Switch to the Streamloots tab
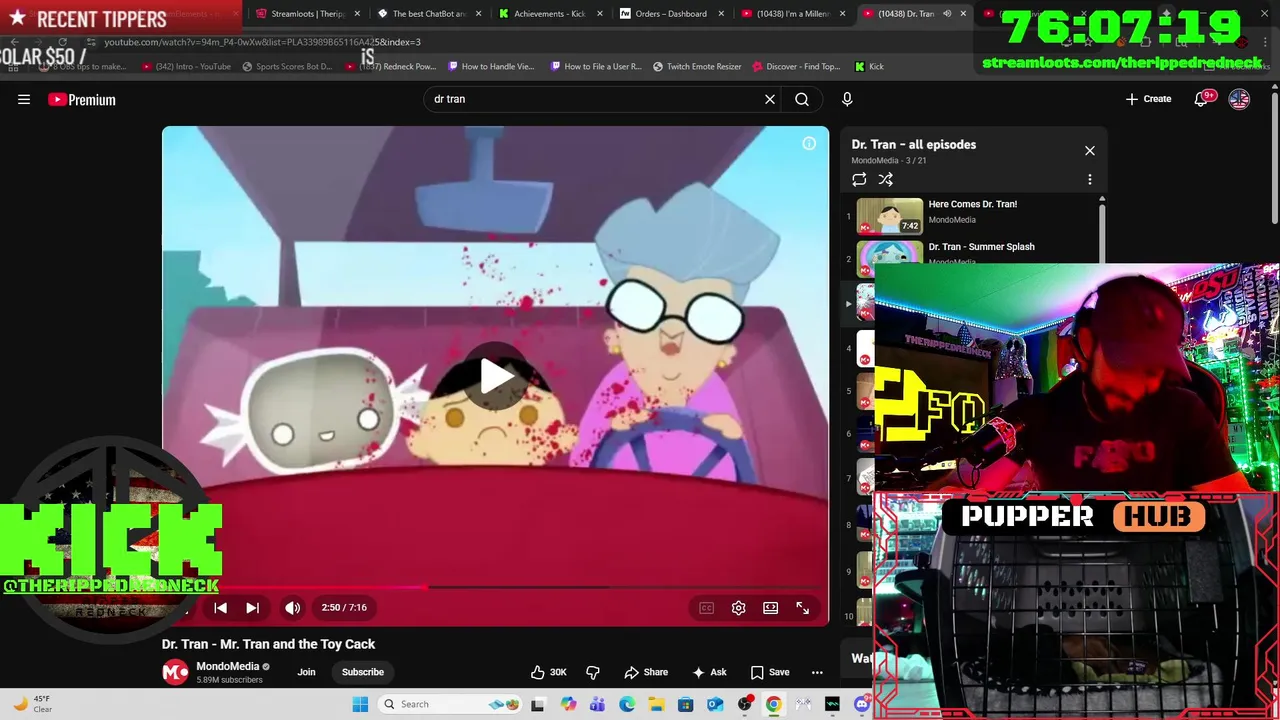The image size is (1280, 720). (x=307, y=14)
